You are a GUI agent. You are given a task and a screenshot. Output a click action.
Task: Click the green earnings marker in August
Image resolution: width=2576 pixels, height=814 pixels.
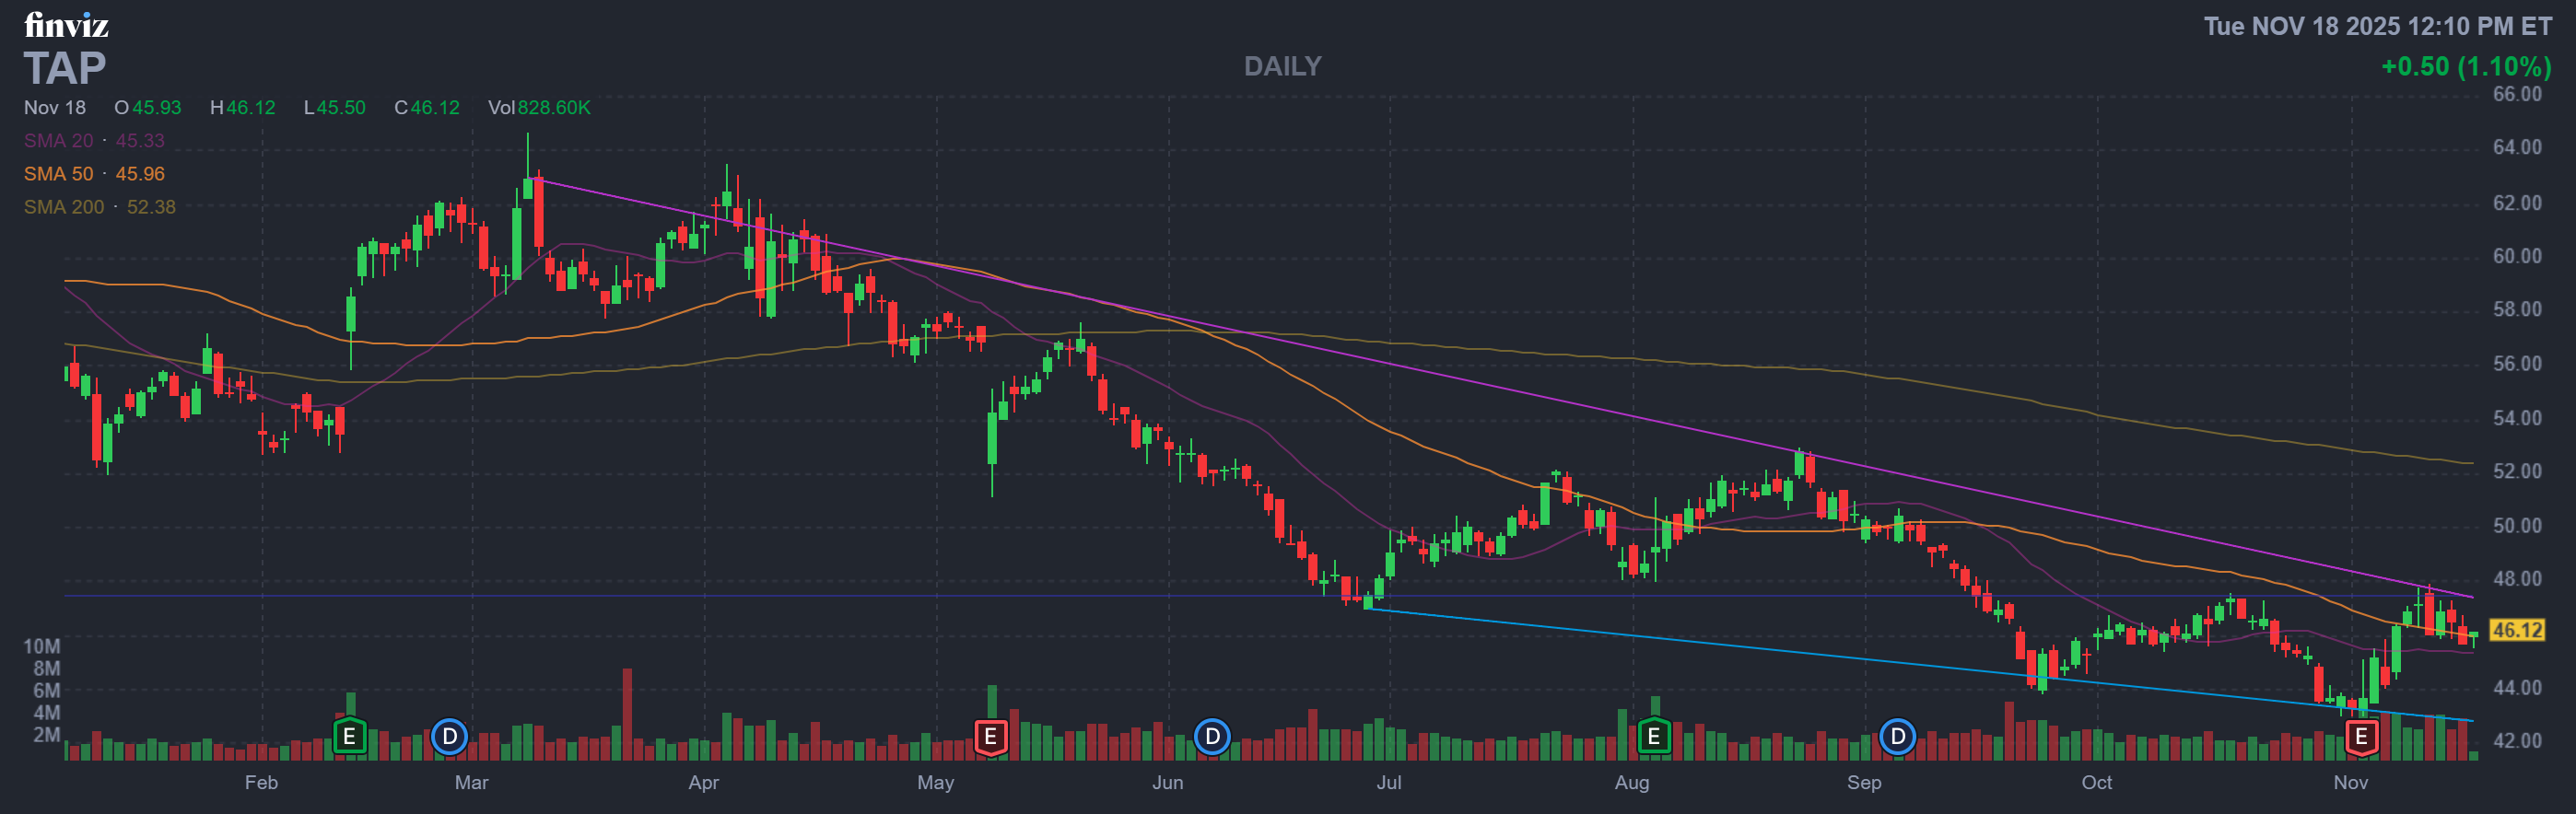pos(1653,737)
